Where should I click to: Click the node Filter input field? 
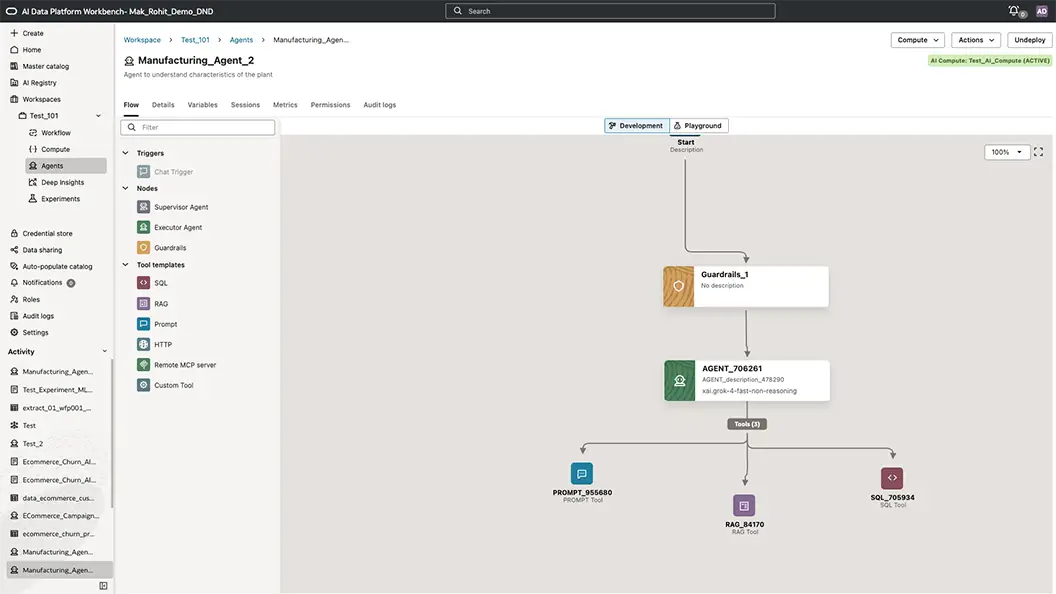tap(197, 127)
